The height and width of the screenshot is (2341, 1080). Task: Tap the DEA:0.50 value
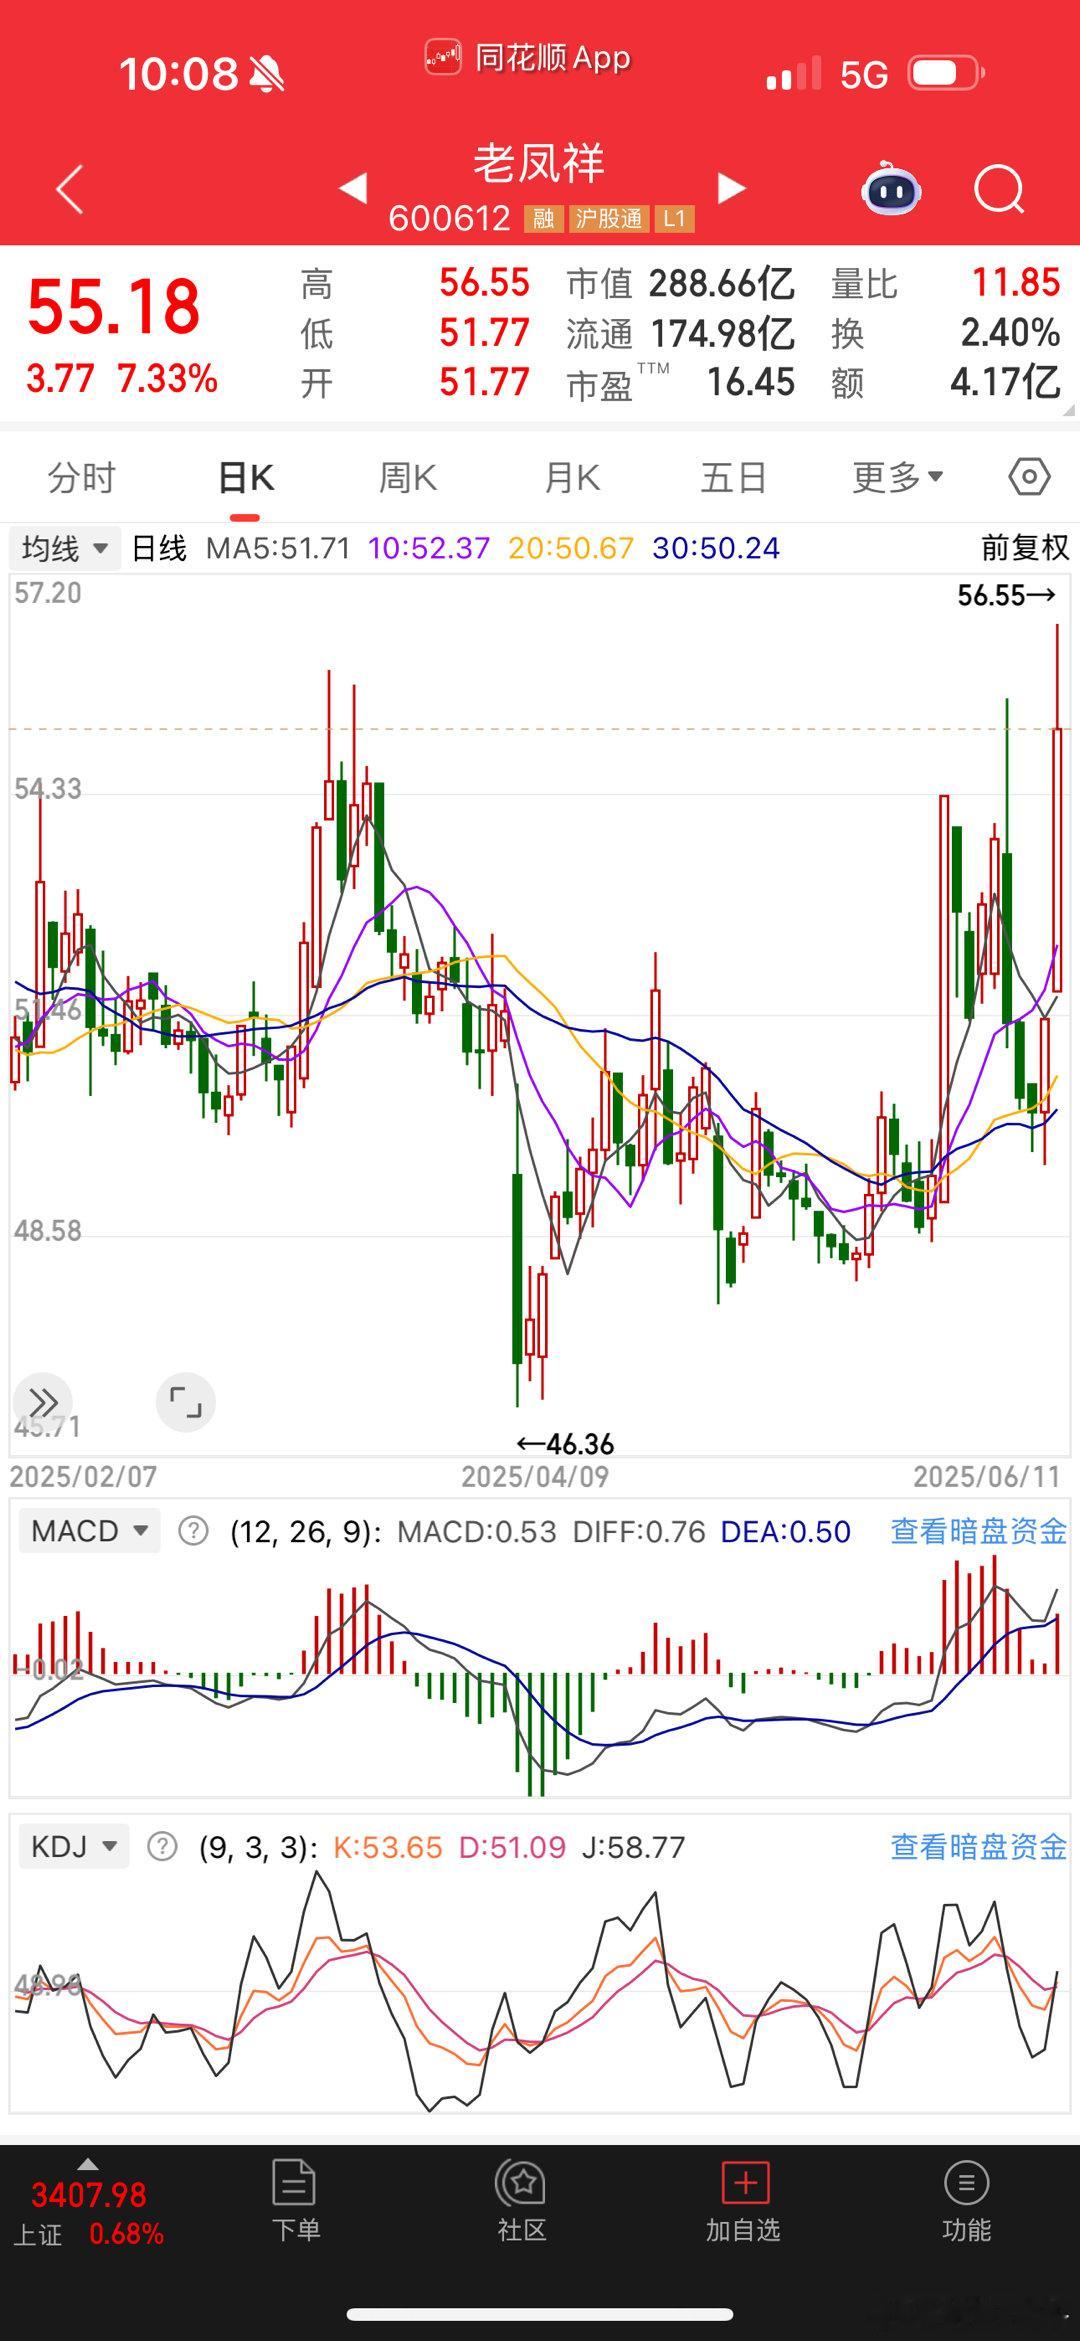tap(786, 1531)
